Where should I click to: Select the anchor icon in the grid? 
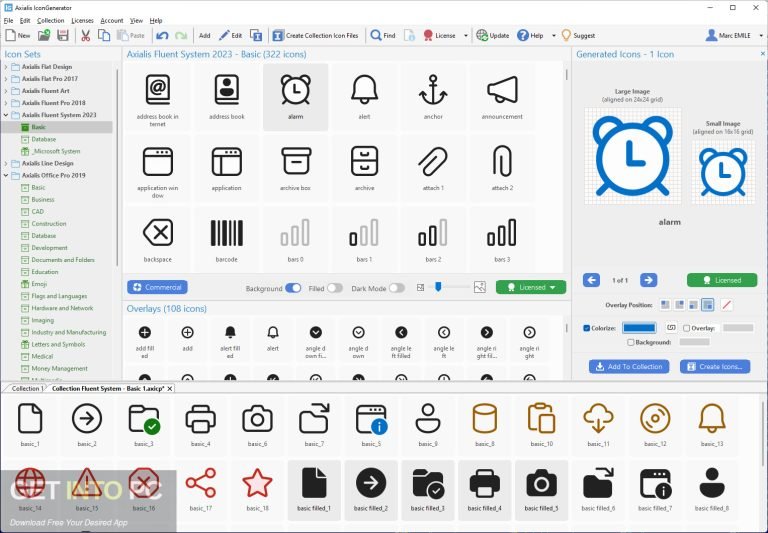[x=433, y=97]
